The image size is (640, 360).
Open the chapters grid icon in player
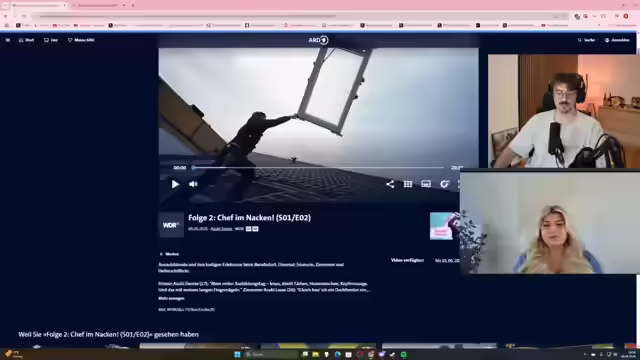408,184
